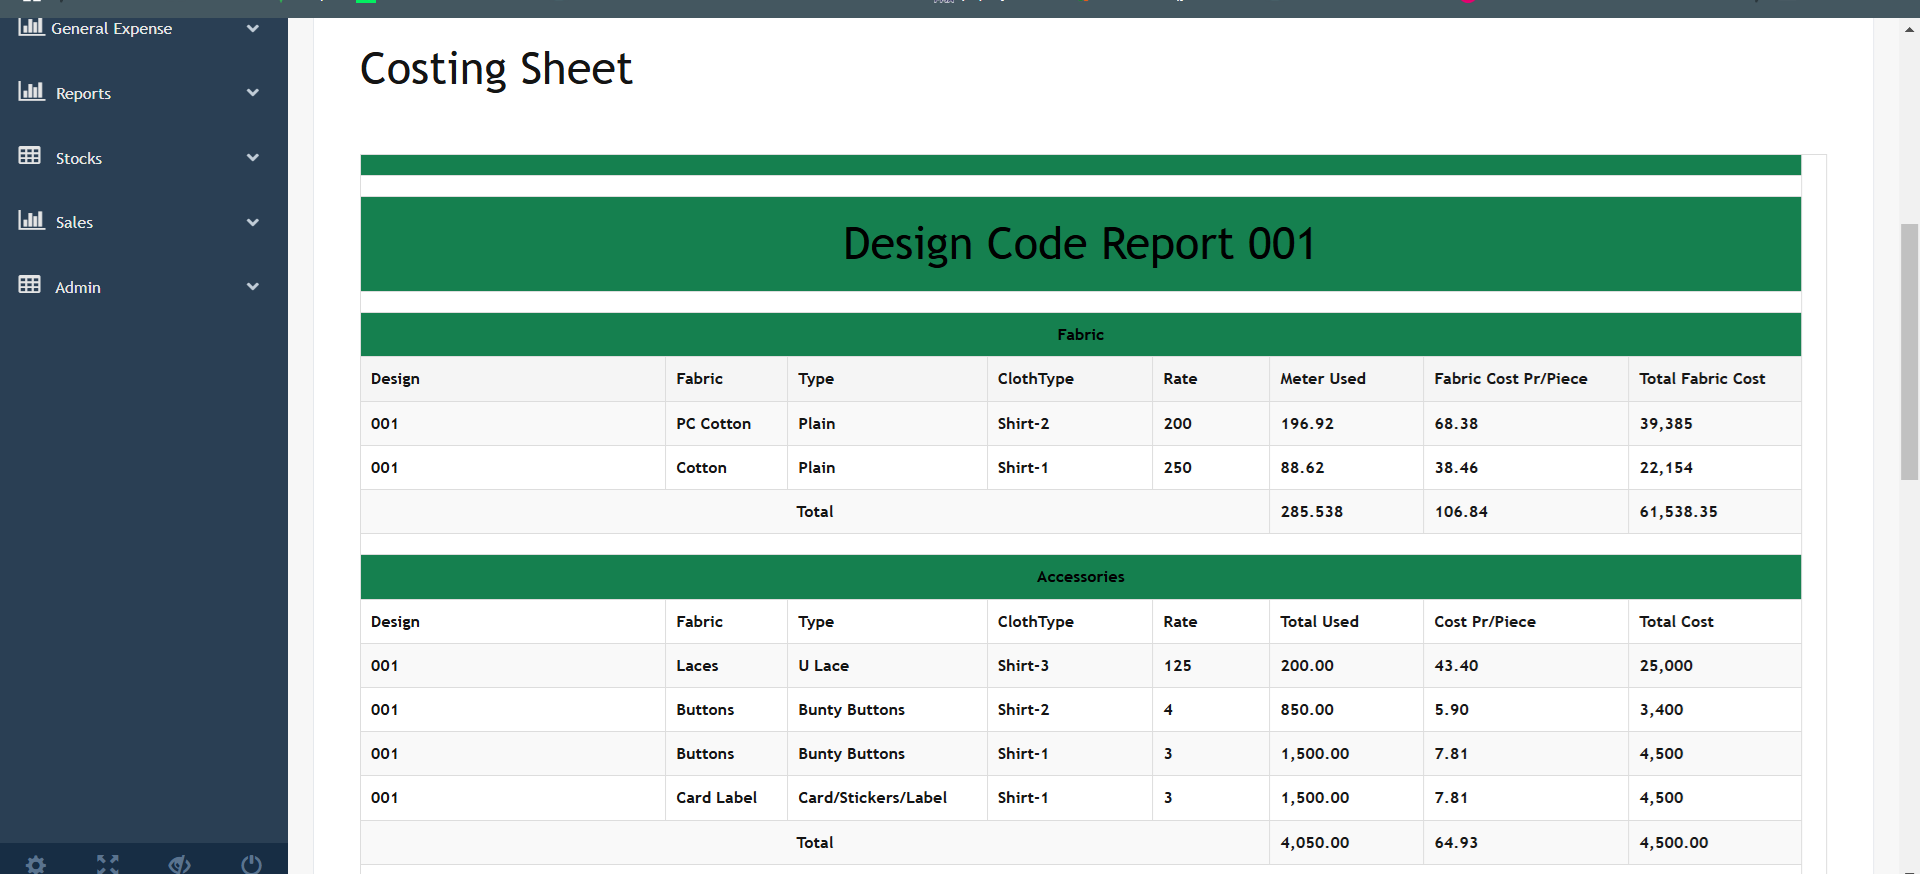1920x874 pixels.
Task: Expand the Admin menu chevron
Action: 253,287
